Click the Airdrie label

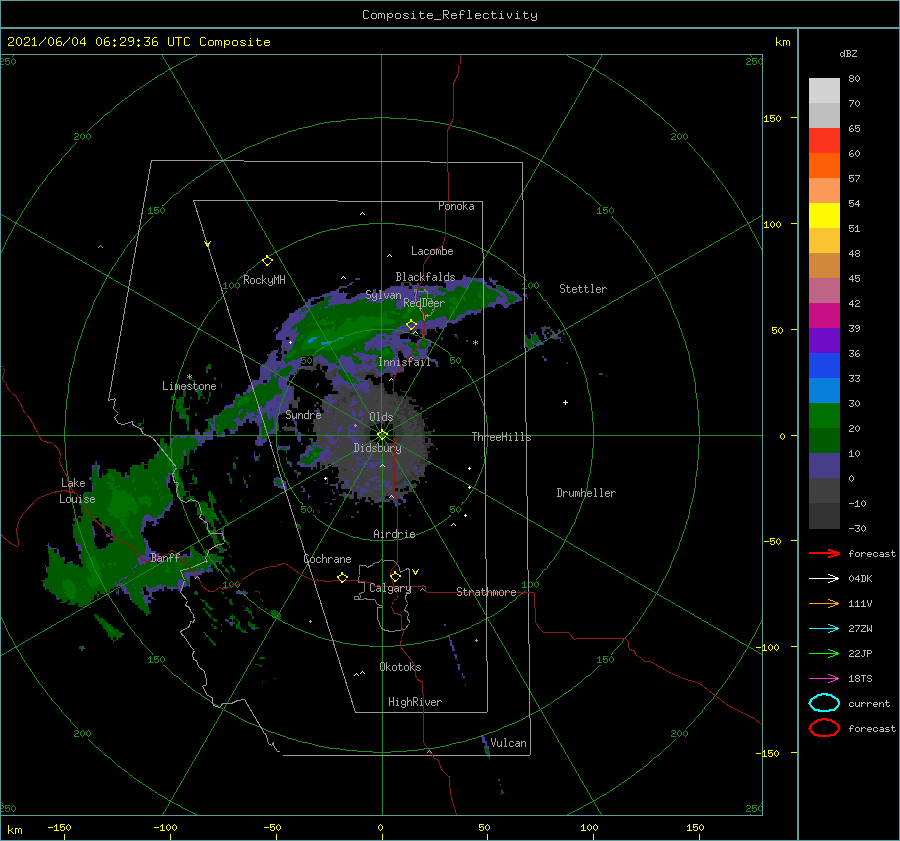(x=394, y=534)
